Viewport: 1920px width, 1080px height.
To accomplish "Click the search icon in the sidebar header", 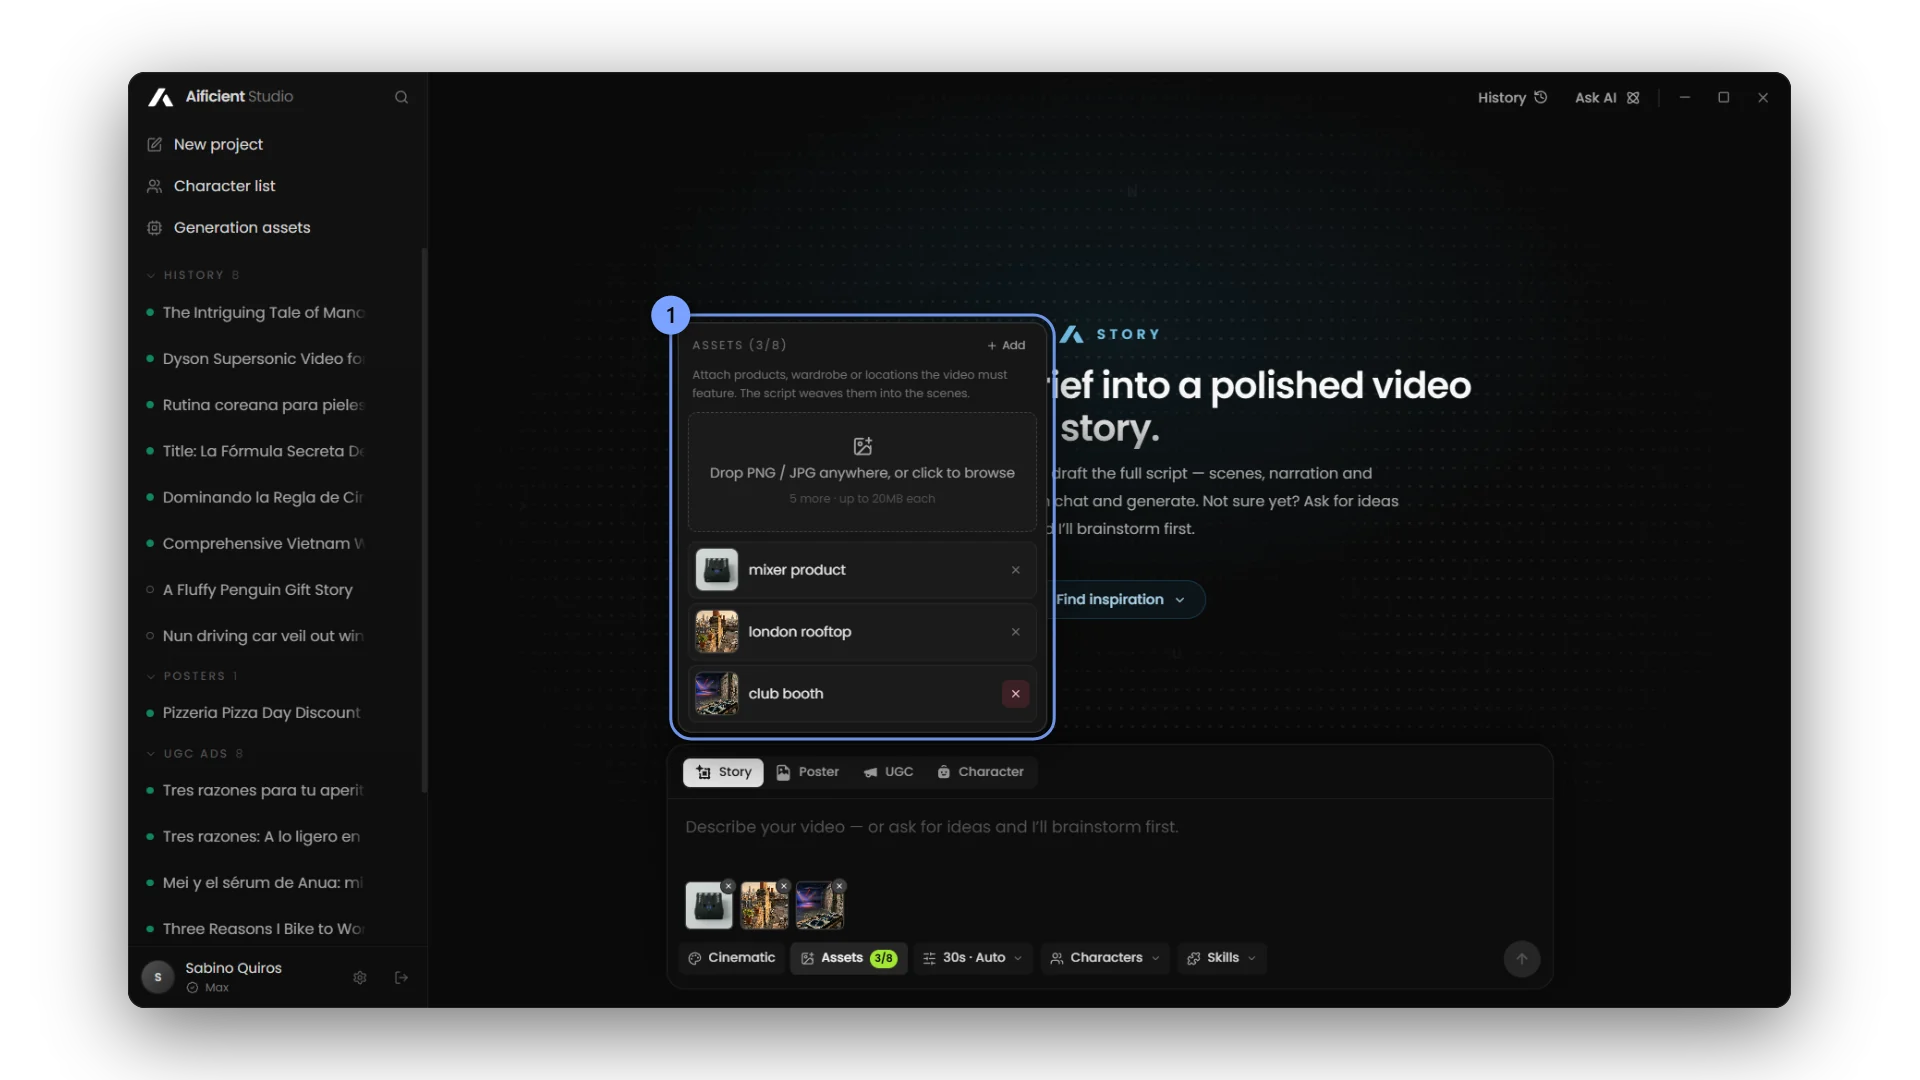I will click(401, 97).
